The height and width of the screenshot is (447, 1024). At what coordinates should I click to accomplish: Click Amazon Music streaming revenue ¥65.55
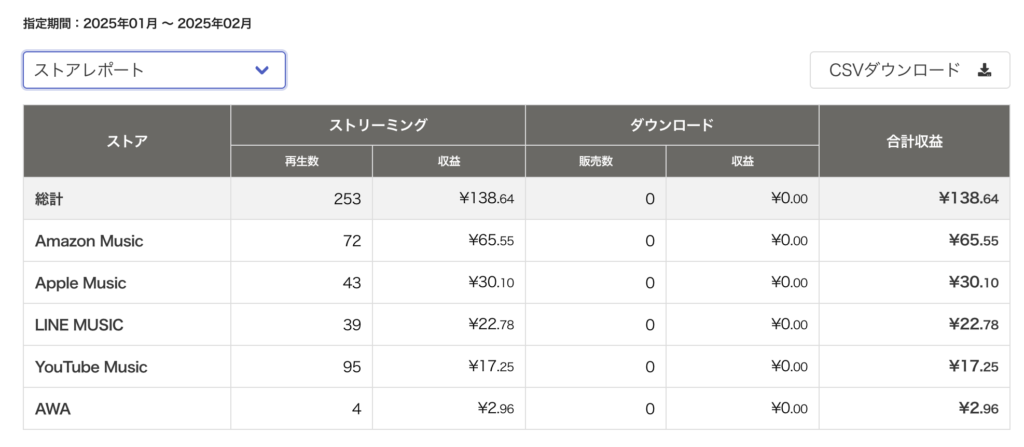(491, 241)
